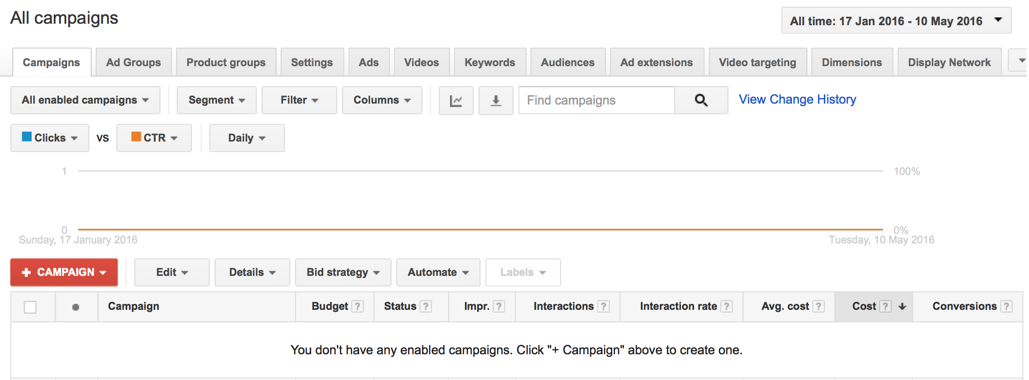Switch to the Settings tab
The image size is (1029, 380).
[312, 62]
